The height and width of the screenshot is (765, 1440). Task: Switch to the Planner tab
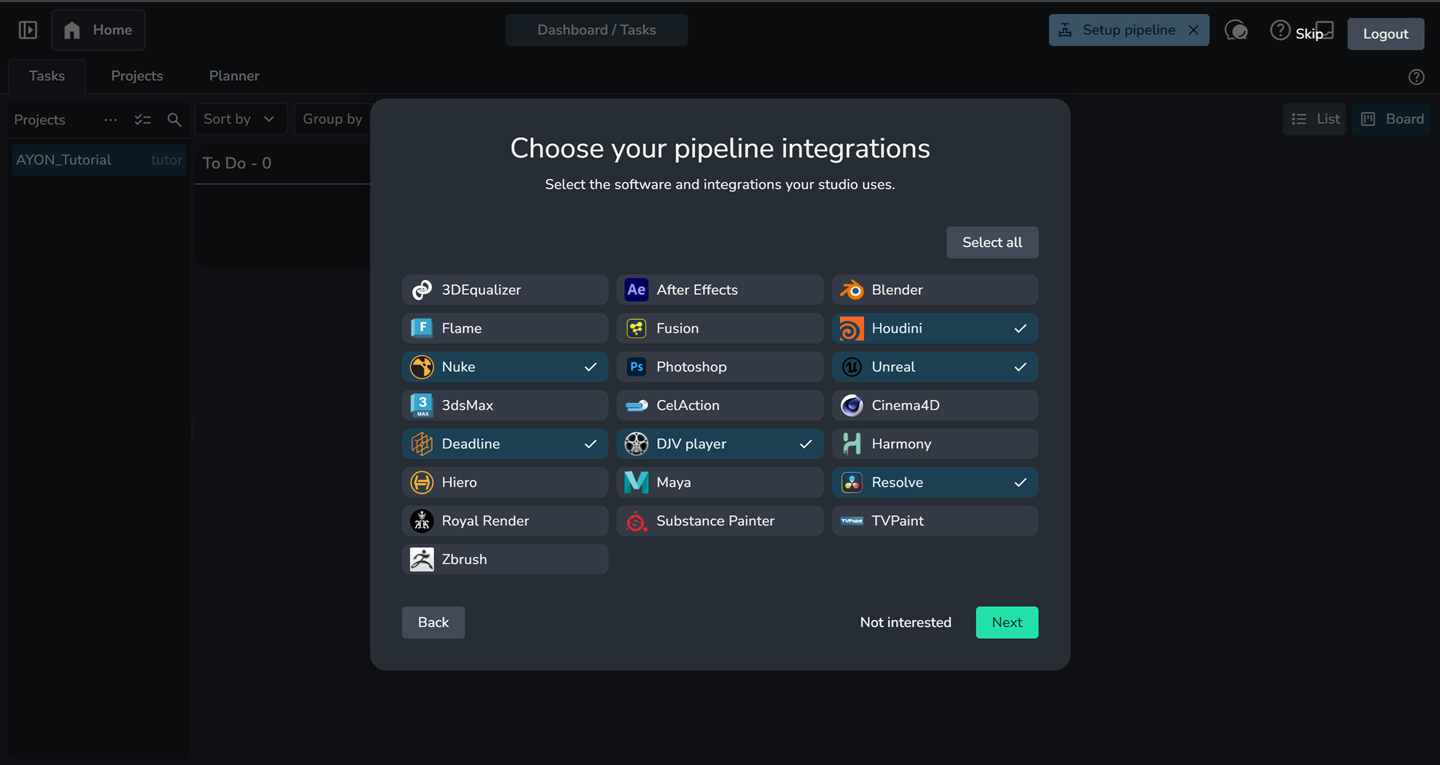click(234, 76)
